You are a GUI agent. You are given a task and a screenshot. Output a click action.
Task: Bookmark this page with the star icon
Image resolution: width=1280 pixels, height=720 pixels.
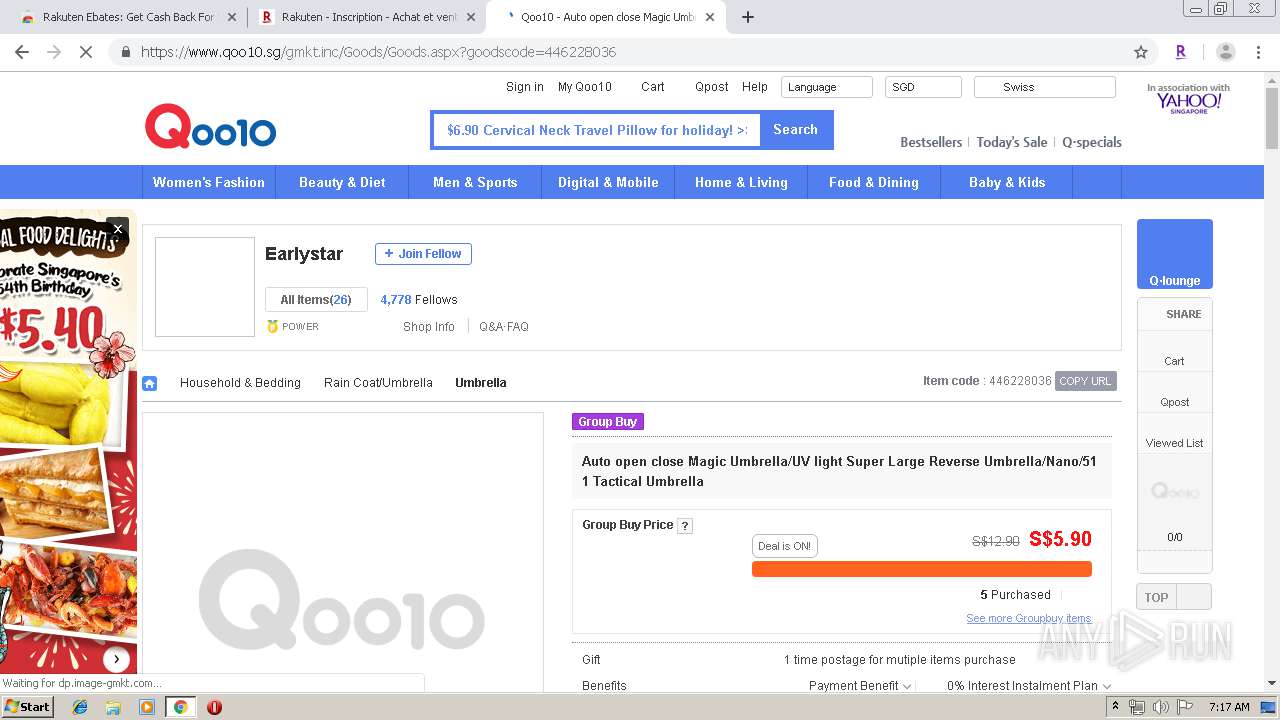(1140, 52)
